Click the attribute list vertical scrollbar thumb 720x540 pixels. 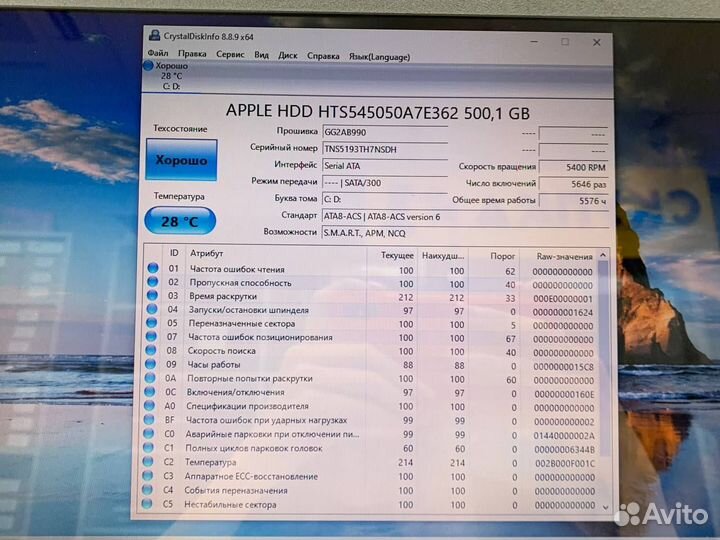[x=604, y=358]
